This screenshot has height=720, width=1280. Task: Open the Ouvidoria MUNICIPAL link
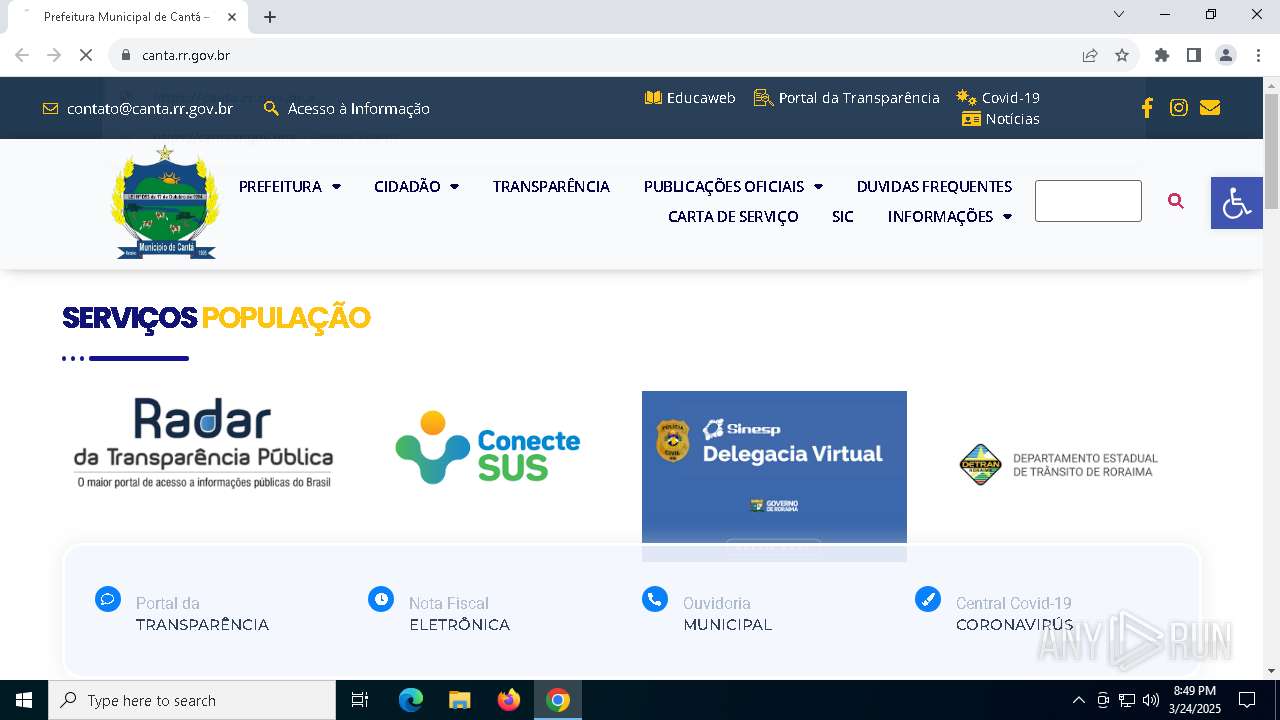point(728,614)
